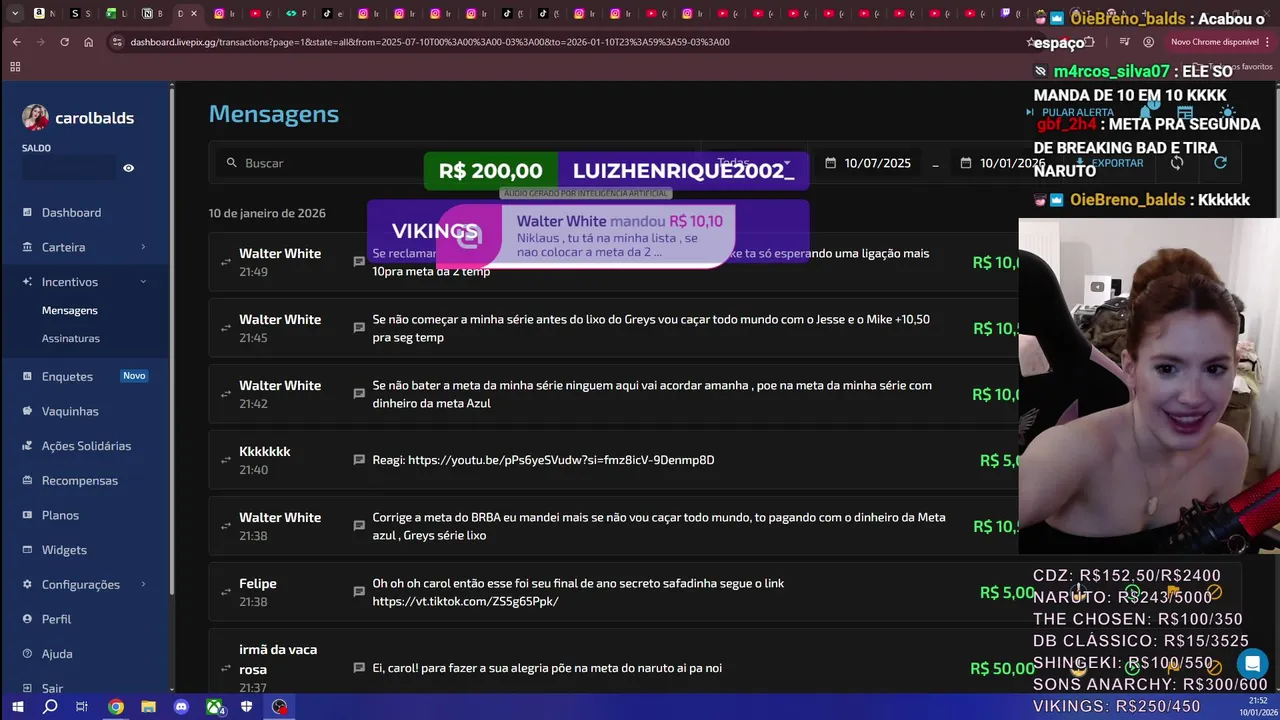Click the Exportar button
This screenshot has height=720, width=1280.
1110,163
